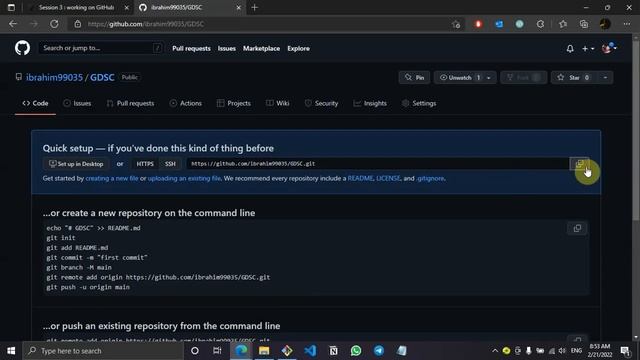Click the repository URL text field
640x360 pixels.
coord(378,164)
